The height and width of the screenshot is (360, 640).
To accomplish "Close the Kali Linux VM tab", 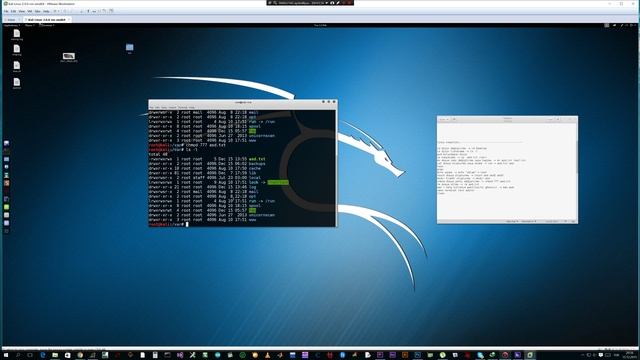I will [x=69, y=20].
